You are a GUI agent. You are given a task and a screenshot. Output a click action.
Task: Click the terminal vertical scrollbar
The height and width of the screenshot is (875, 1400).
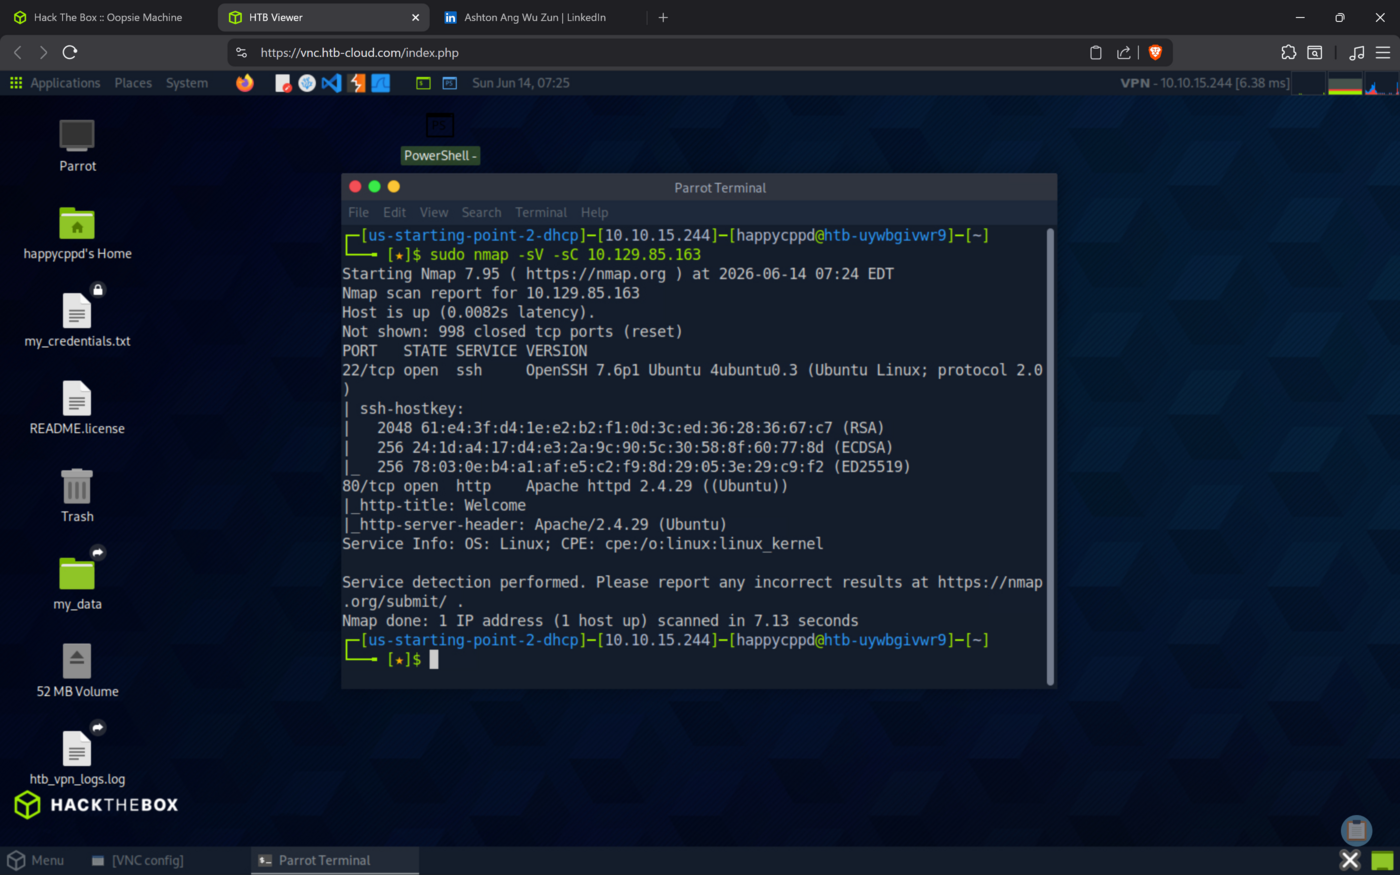[1050, 456]
